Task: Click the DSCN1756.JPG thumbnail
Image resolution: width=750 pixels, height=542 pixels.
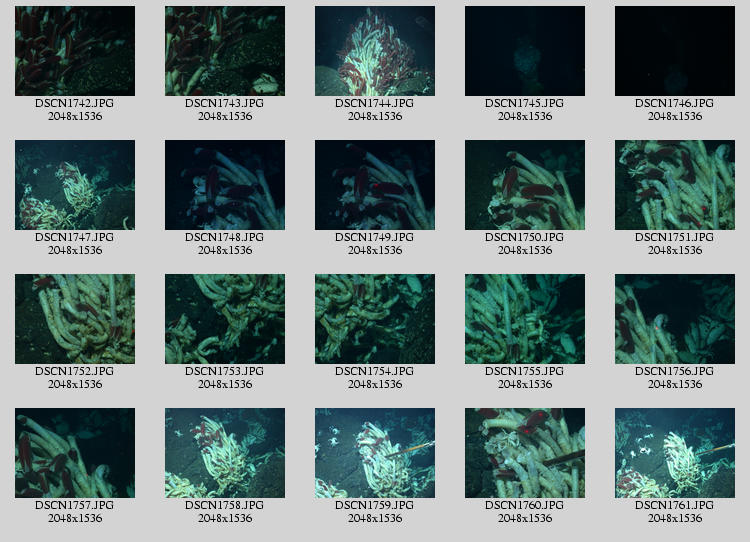Action: point(675,319)
